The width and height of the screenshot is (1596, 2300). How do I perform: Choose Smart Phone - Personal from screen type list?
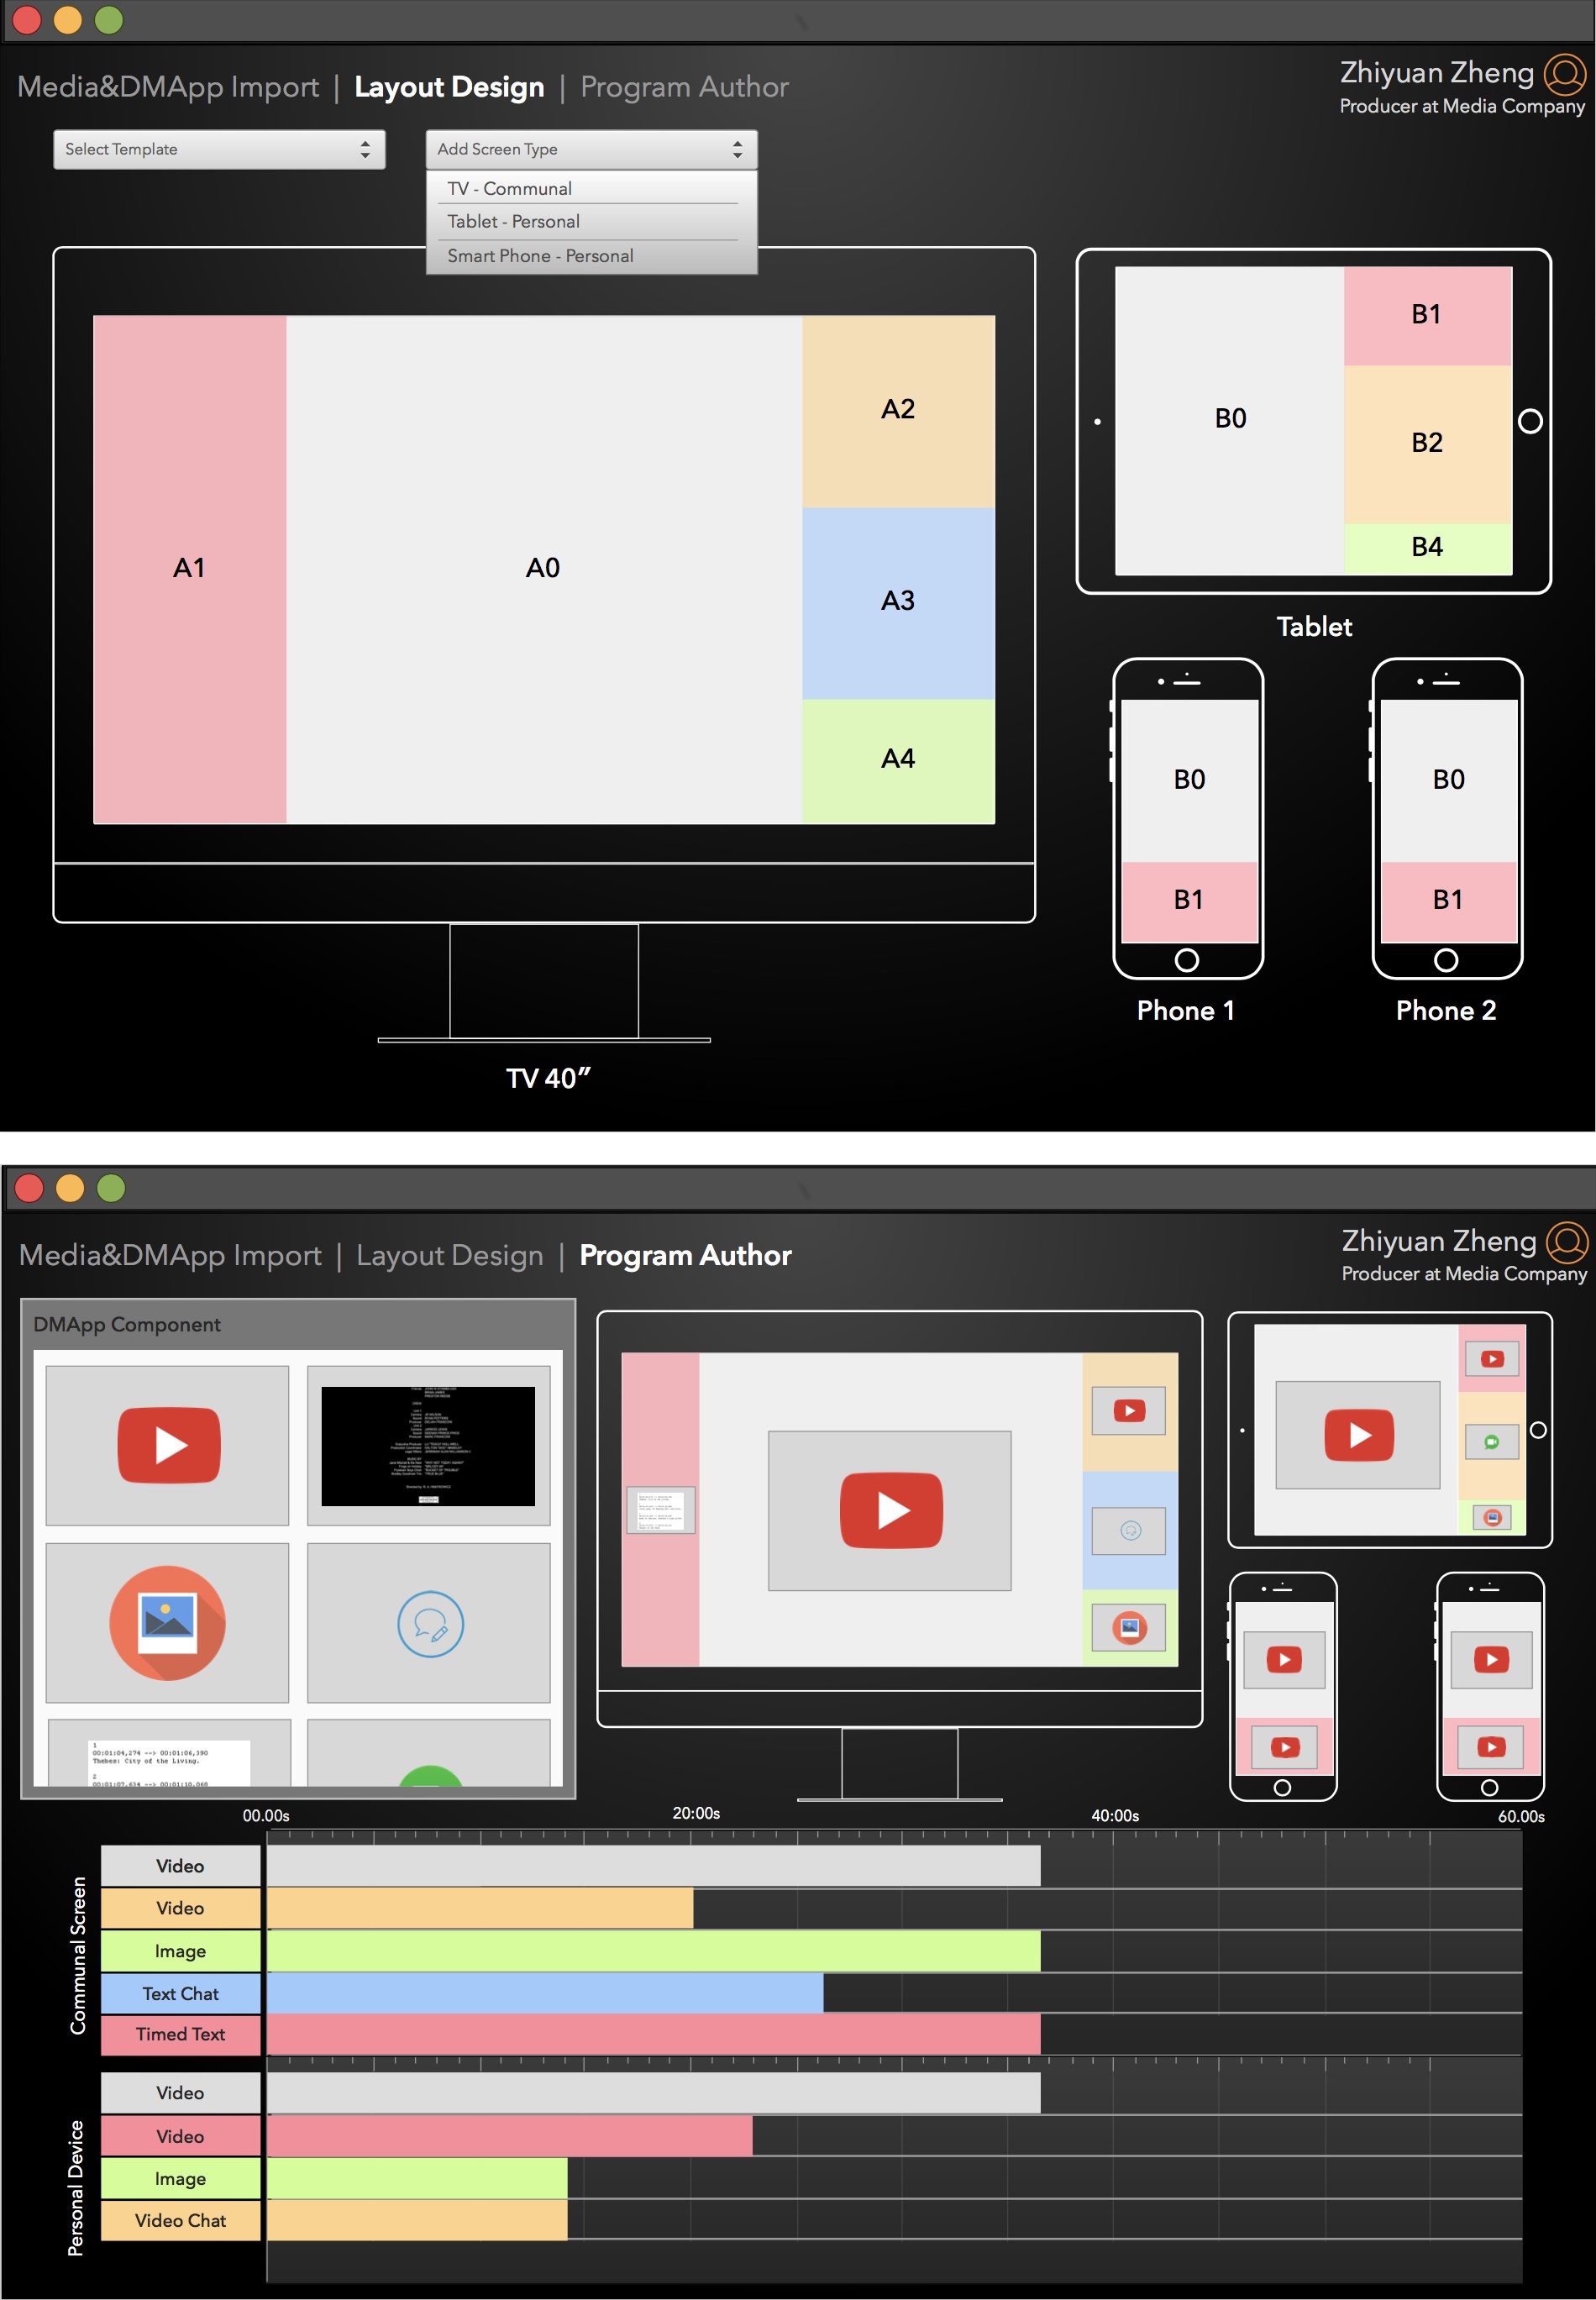[x=540, y=256]
